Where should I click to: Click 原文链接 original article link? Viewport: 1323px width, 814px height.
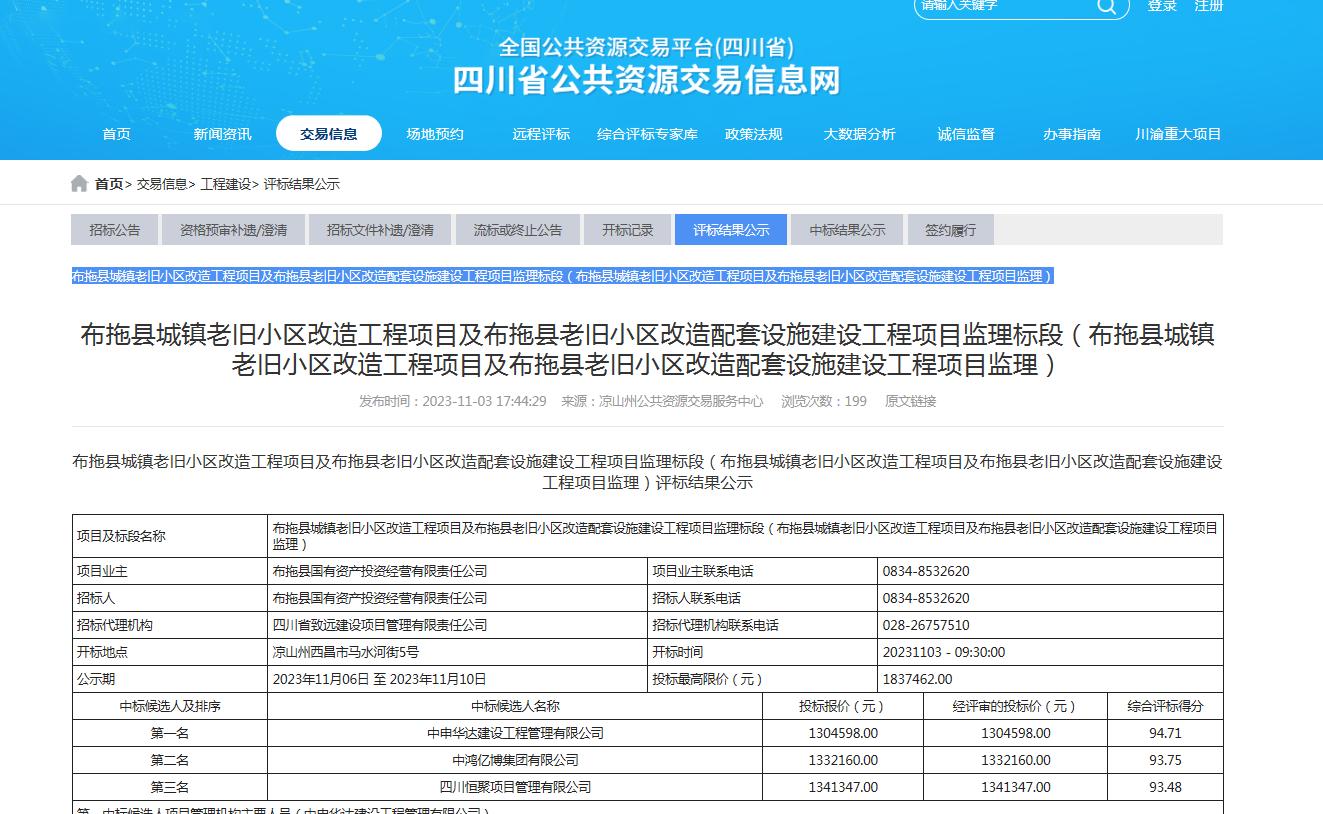tap(910, 401)
